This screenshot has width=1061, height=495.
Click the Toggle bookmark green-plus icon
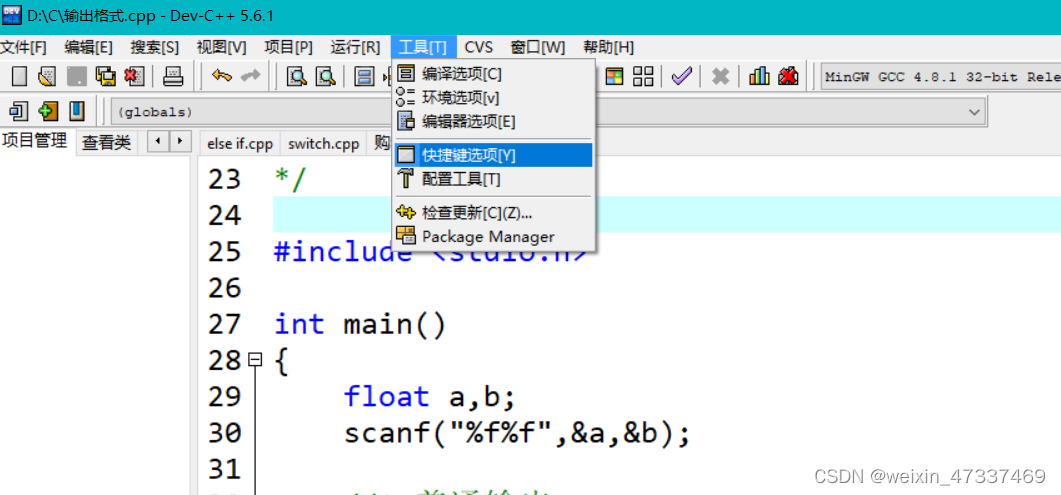click(47, 110)
